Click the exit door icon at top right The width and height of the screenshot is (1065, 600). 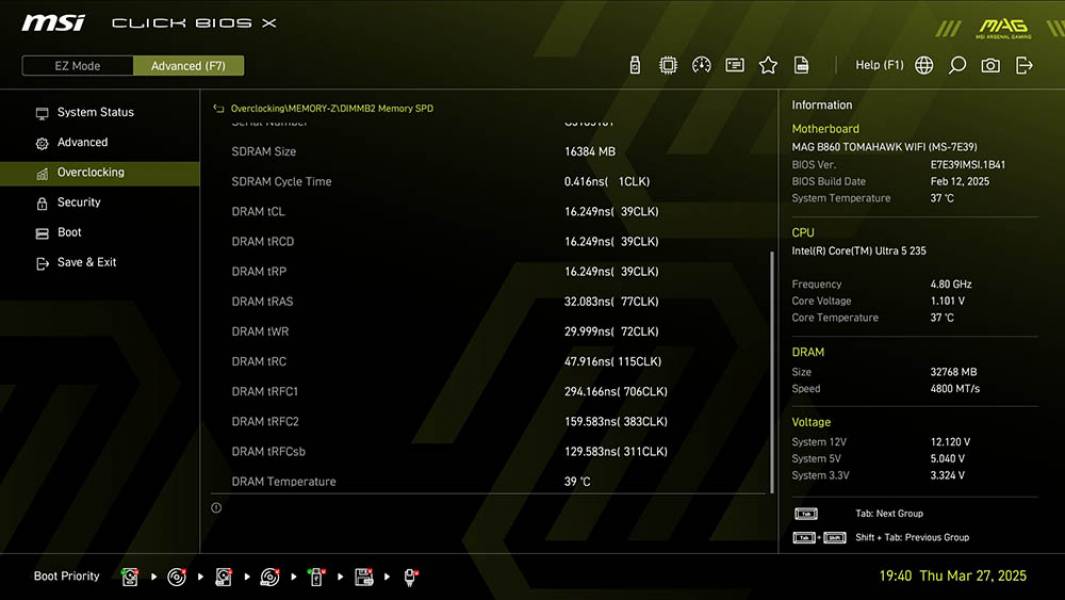coord(1024,65)
